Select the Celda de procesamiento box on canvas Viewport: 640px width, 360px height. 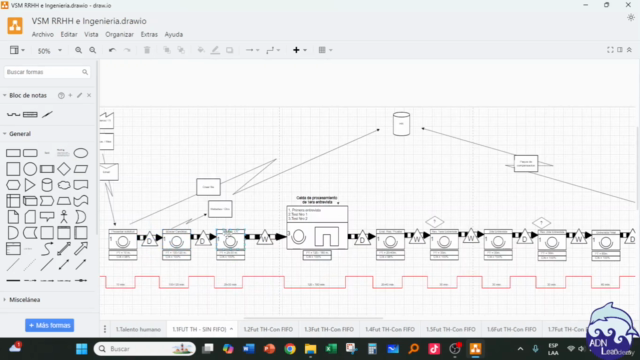[x=317, y=227]
